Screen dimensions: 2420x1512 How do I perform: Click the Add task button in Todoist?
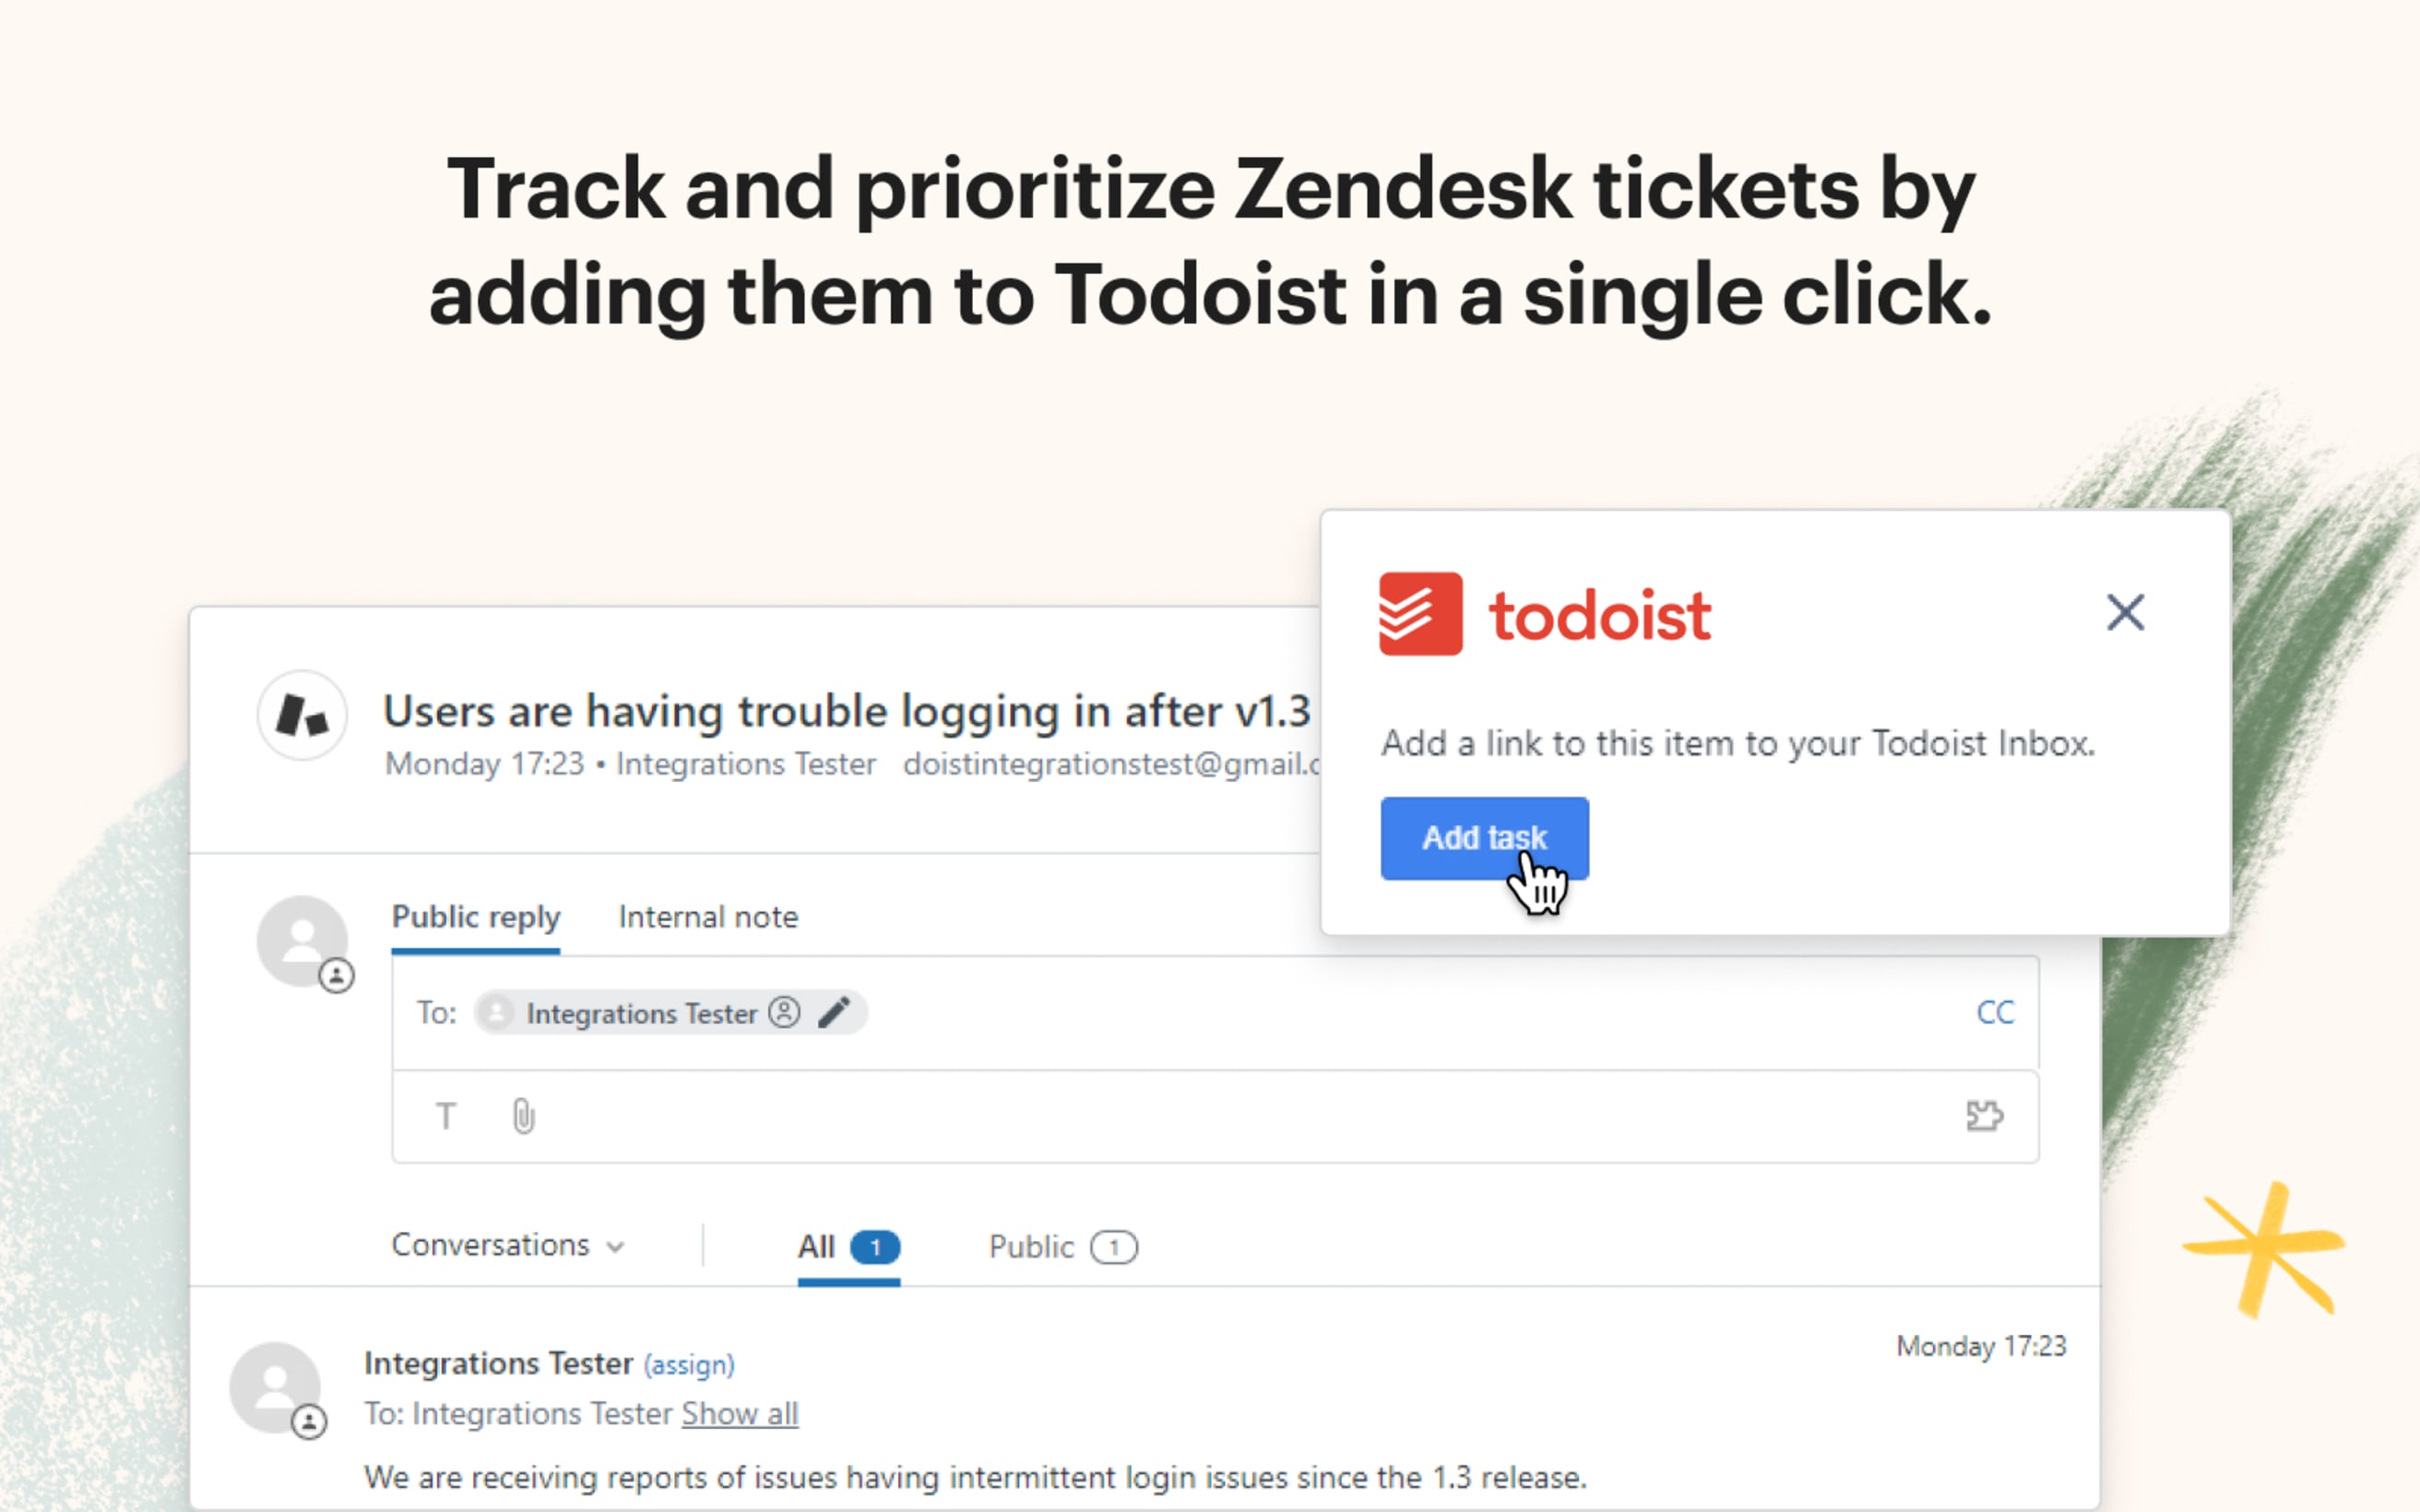coord(1485,838)
